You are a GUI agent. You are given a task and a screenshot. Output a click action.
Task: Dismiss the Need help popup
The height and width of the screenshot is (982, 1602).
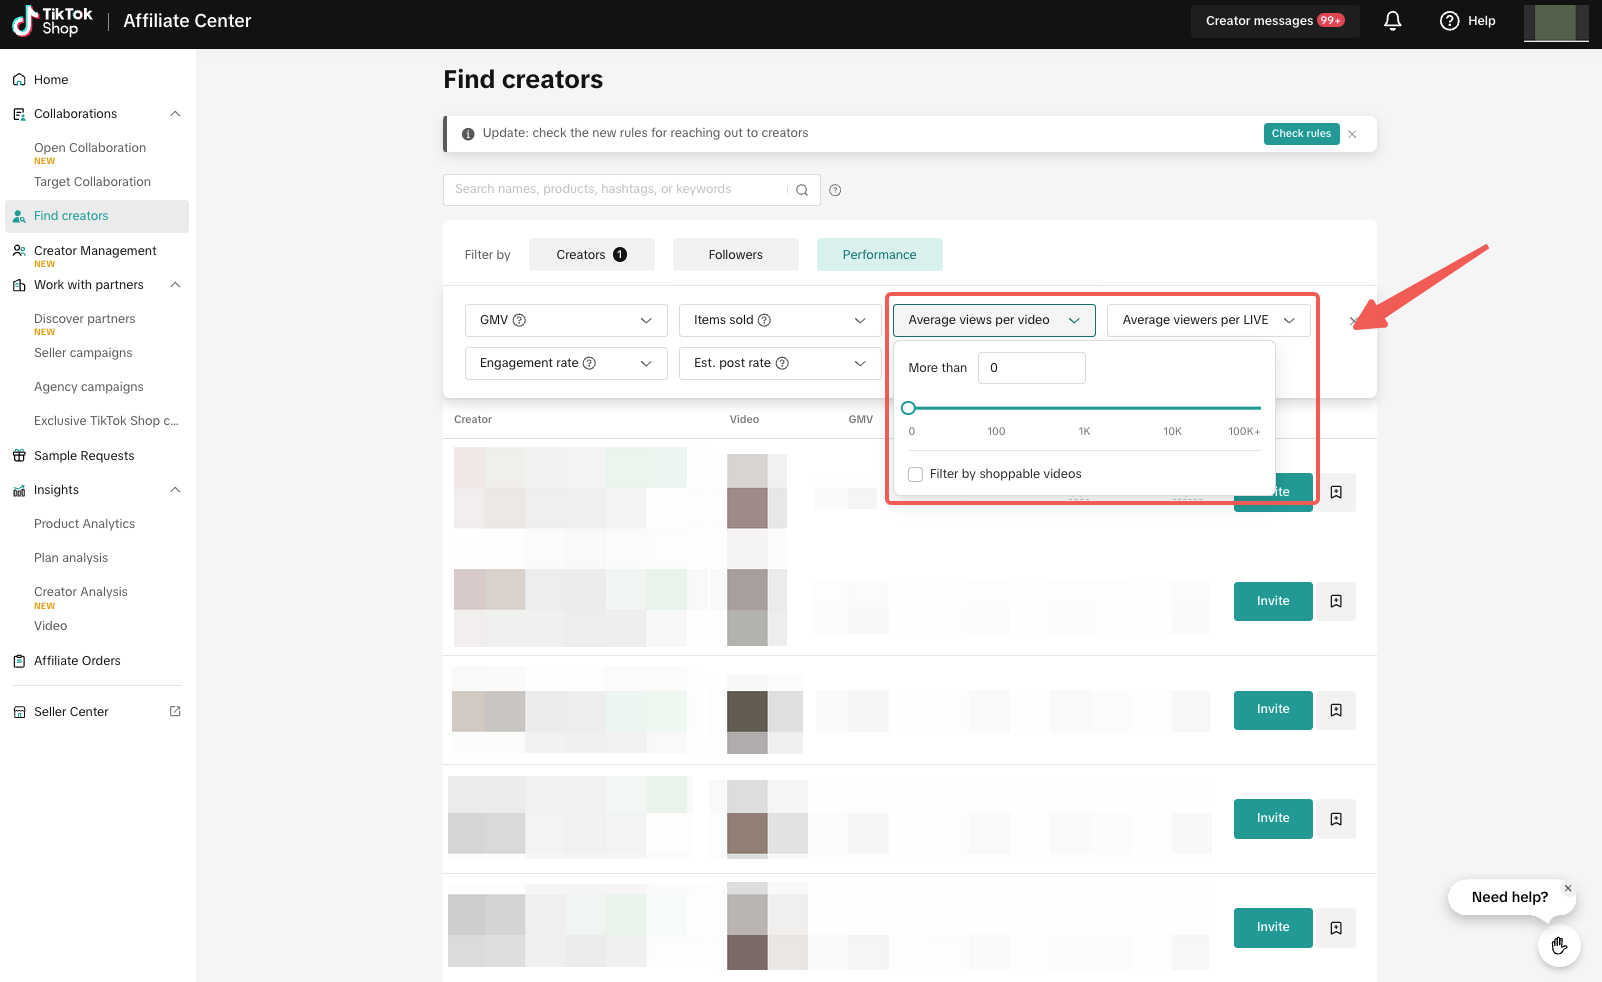point(1567,888)
